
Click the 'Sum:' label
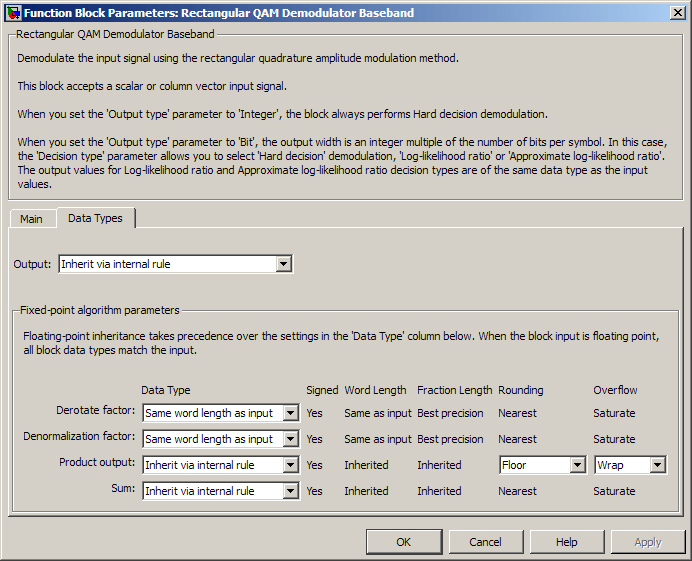[123, 488]
